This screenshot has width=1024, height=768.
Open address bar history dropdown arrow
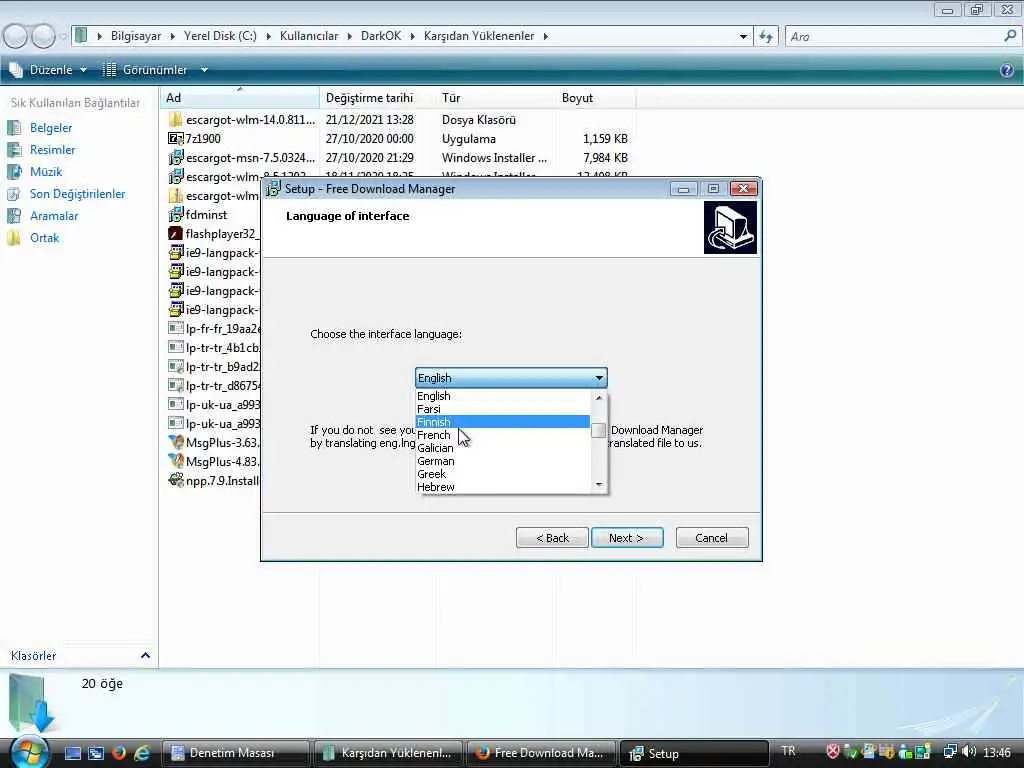(x=743, y=37)
